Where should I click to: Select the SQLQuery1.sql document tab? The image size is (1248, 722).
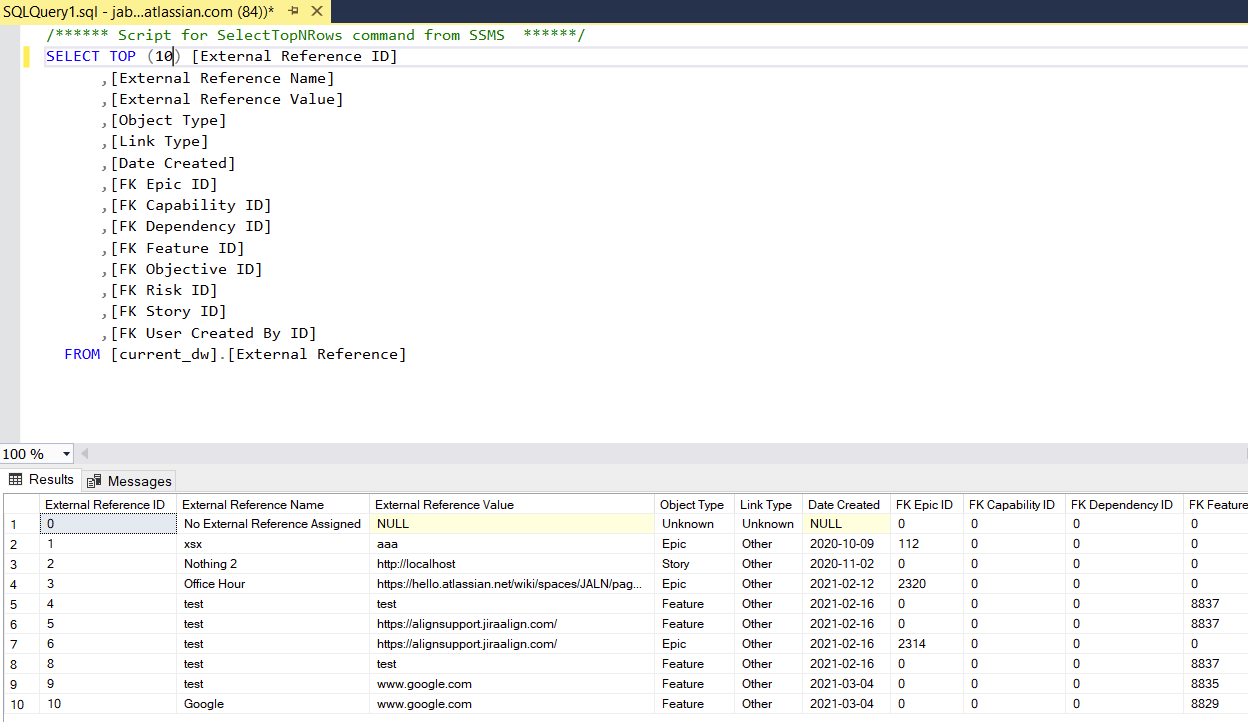(139, 10)
